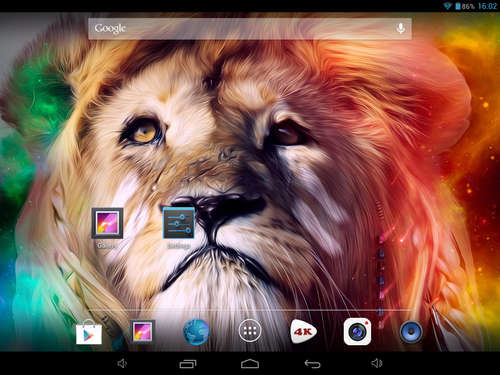Open the Gallery app in the dock
This screenshot has width=500, height=375.
142,332
